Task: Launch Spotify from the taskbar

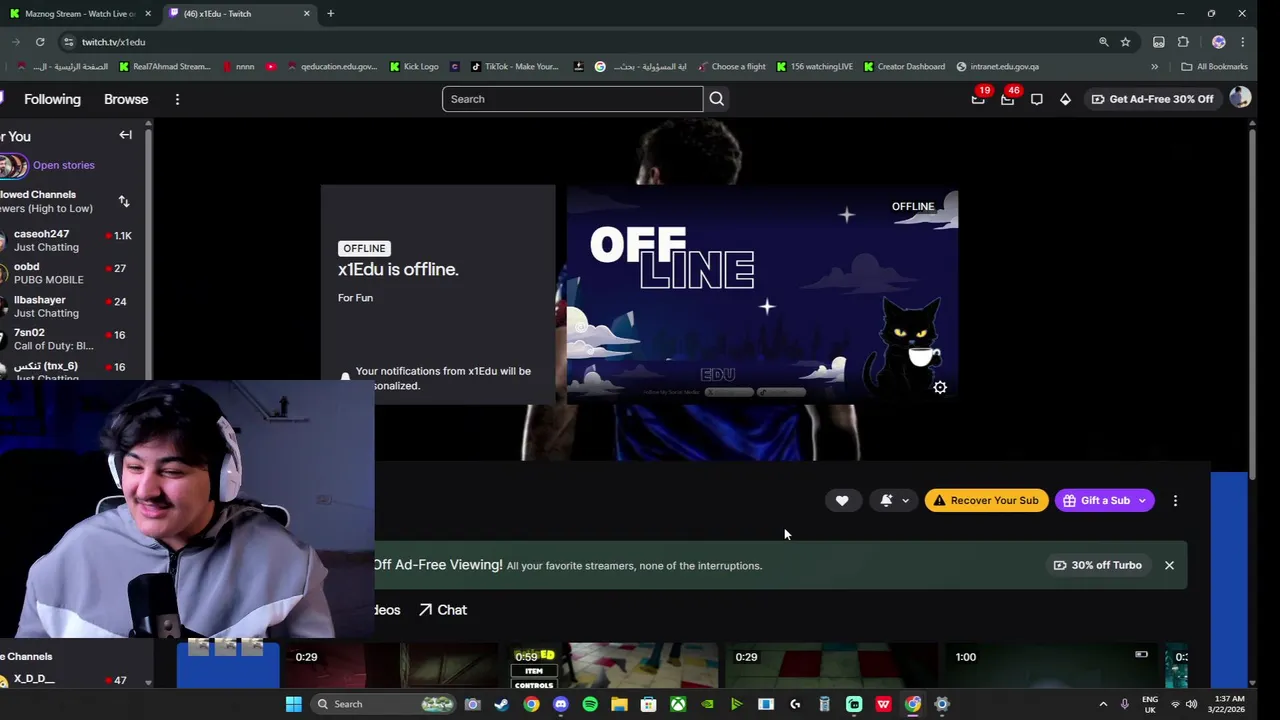Action: (x=590, y=704)
